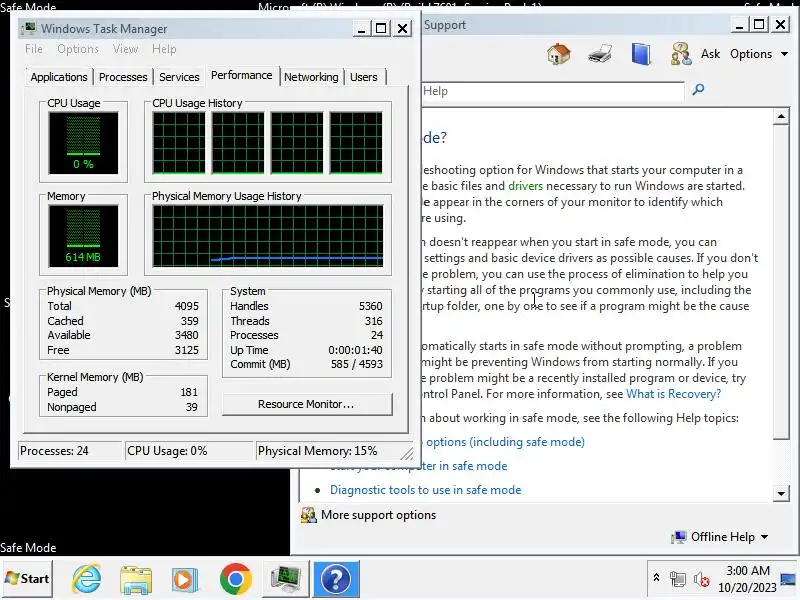This screenshot has width=800, height=600.
Task: Select Kernel Memory Paged value 181
Action: click(x=189, y=392)
